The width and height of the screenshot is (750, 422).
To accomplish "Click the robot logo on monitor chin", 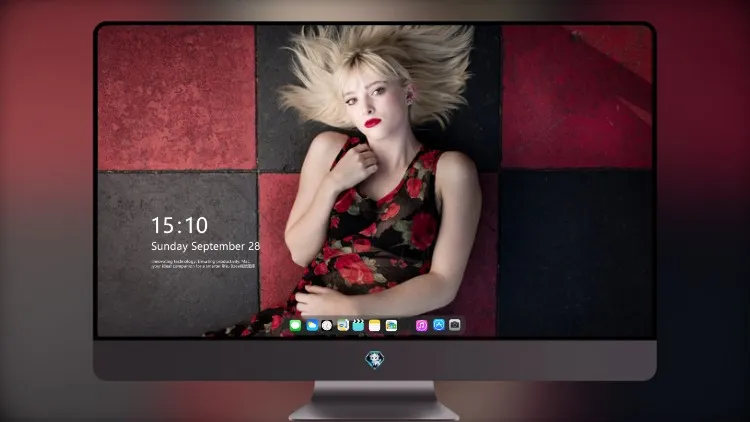I will click(375, 360).
